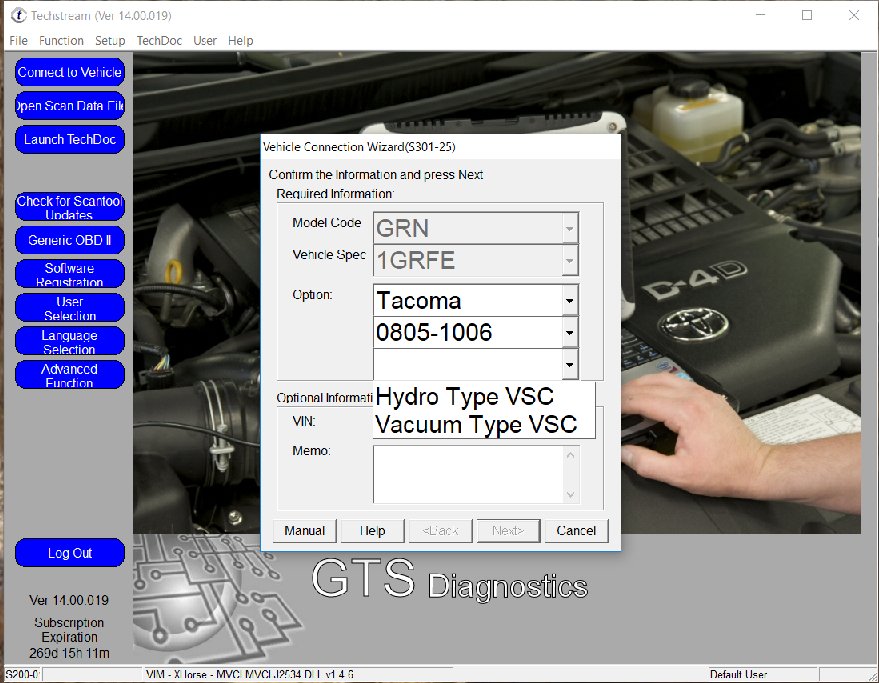Click the VIM interface status bar text
Screen dimensions: 879x683
(249, 674)
